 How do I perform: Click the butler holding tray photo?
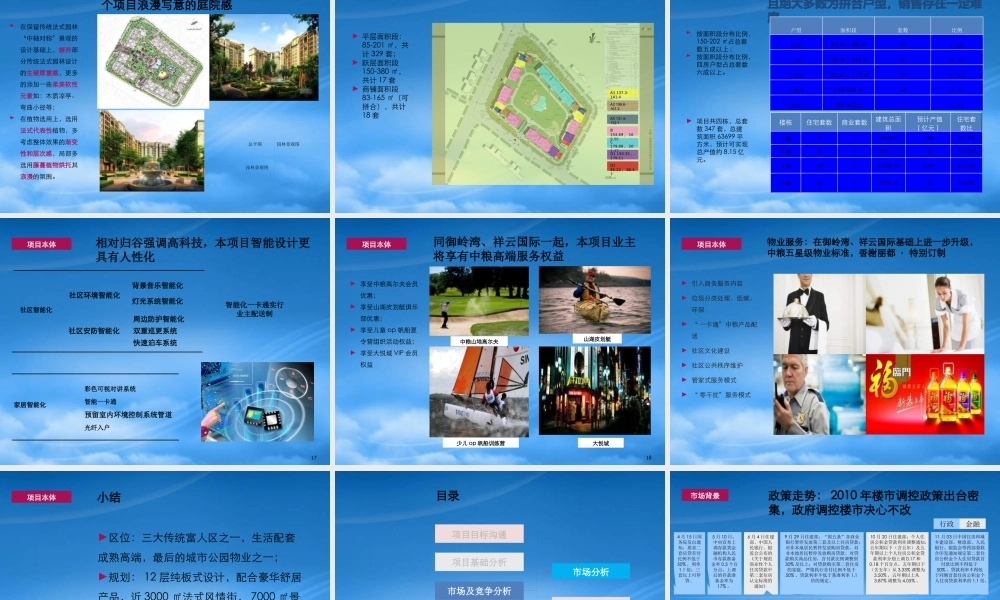[819, 314]
